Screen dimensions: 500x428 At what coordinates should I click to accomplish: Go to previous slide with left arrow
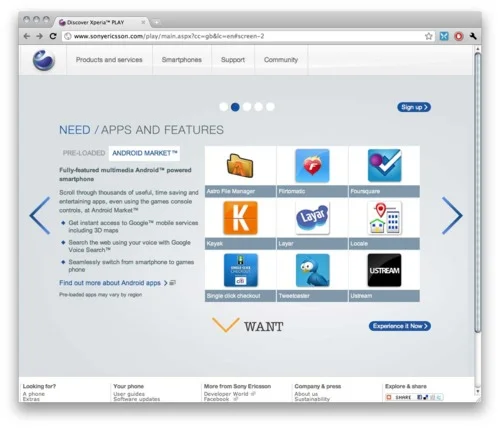tap(40, 216)
